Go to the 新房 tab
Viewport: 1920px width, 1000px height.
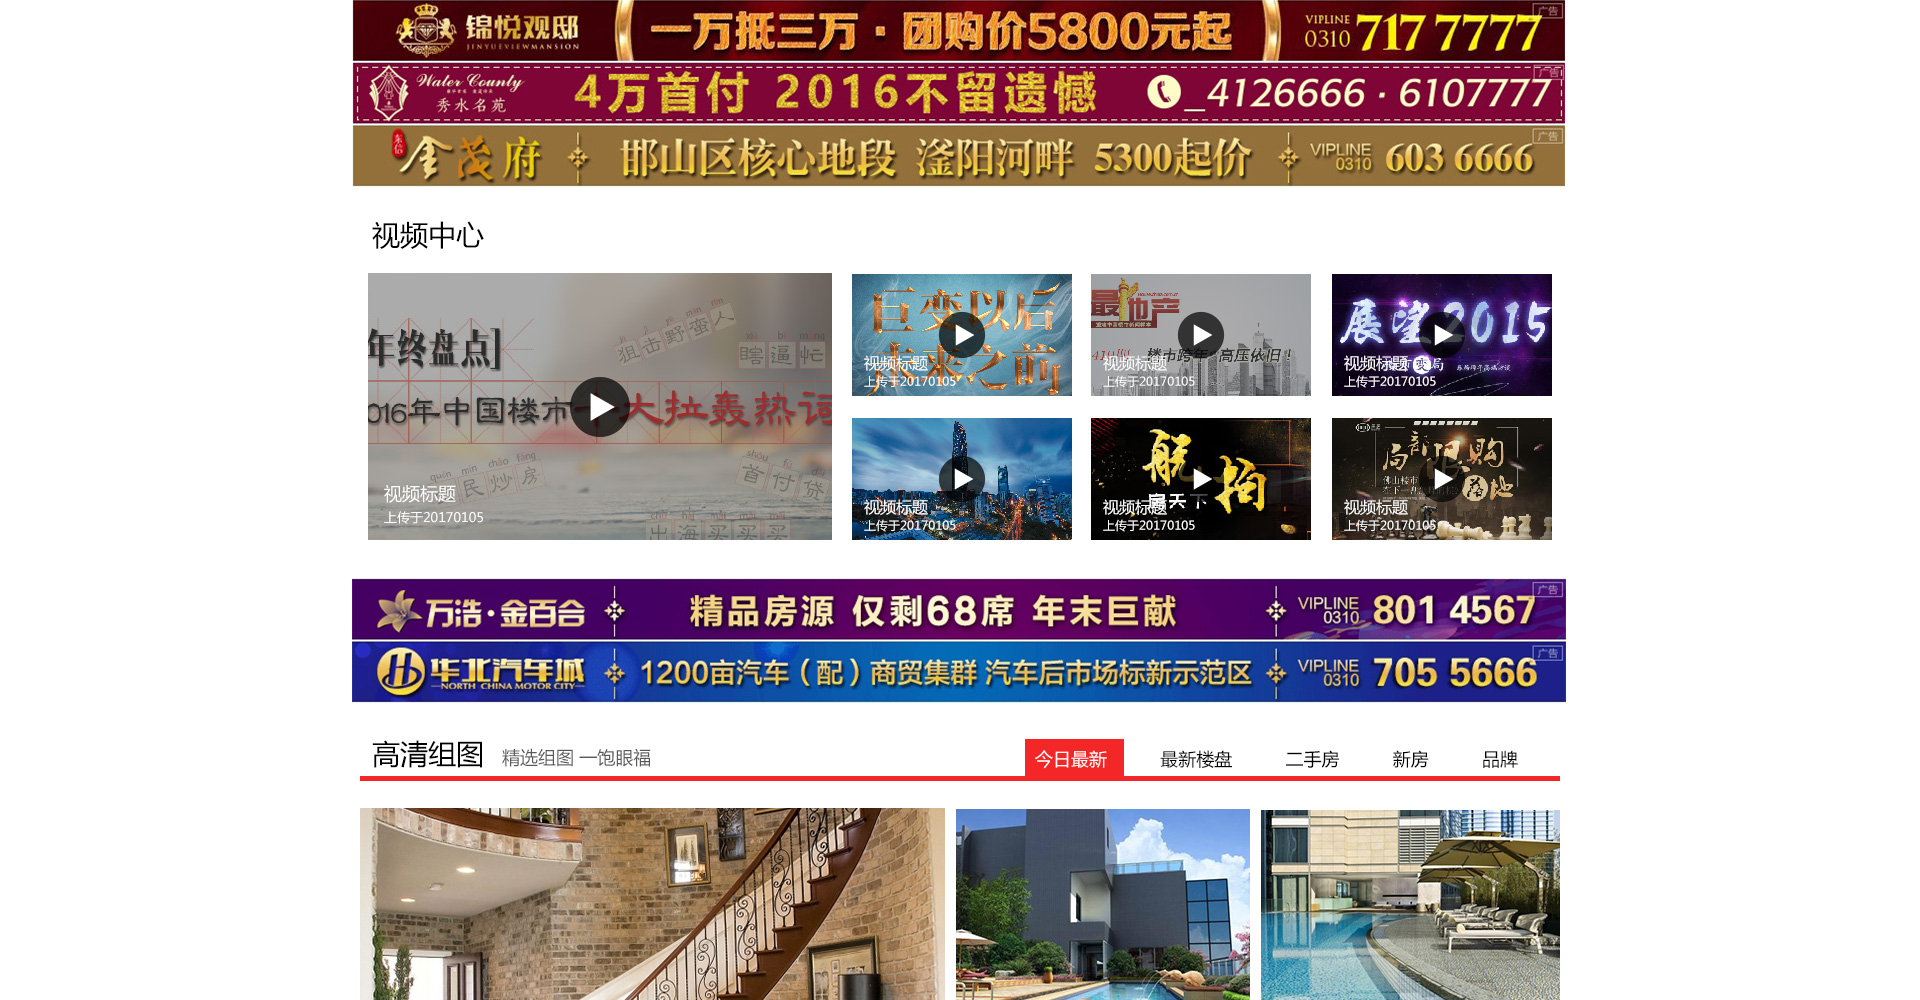[1410, 759]
